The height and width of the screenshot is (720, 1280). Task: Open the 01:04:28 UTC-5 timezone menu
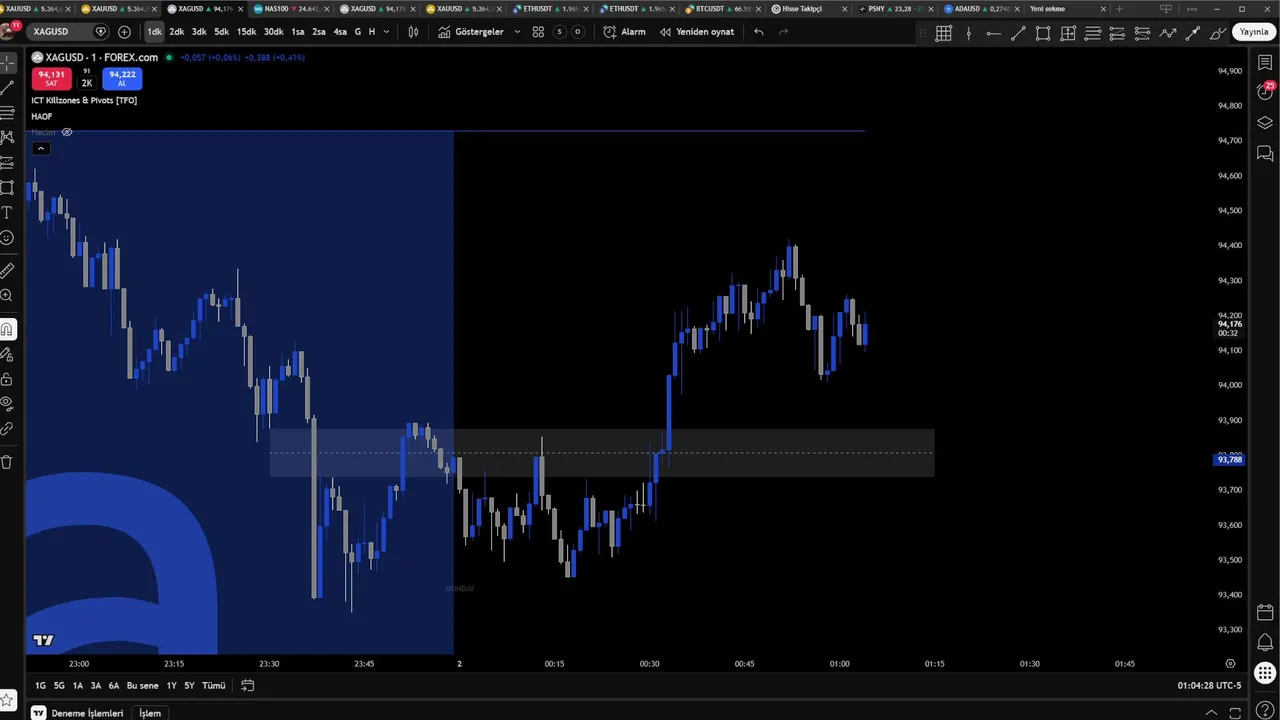click(x=1209, y=686)
